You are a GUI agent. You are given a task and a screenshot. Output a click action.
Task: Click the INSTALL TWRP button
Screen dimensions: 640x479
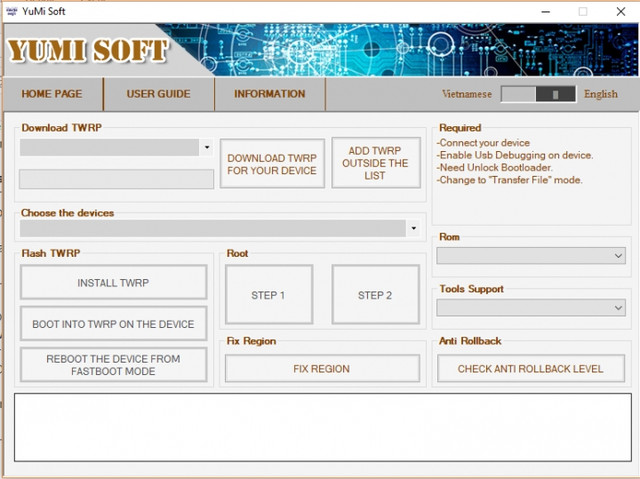(113, 282)
